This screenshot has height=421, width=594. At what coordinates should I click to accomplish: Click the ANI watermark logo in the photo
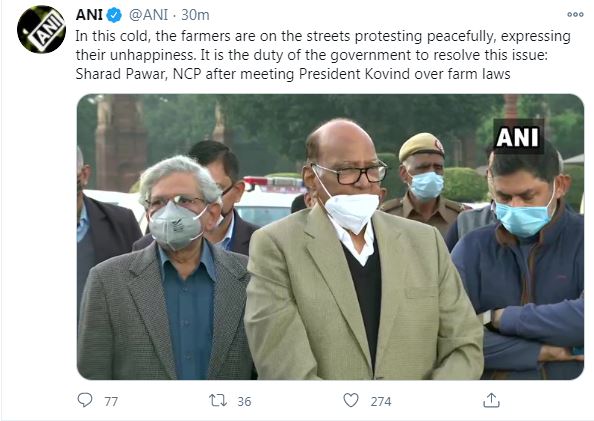pyautogui.click(x=518, y=137)
